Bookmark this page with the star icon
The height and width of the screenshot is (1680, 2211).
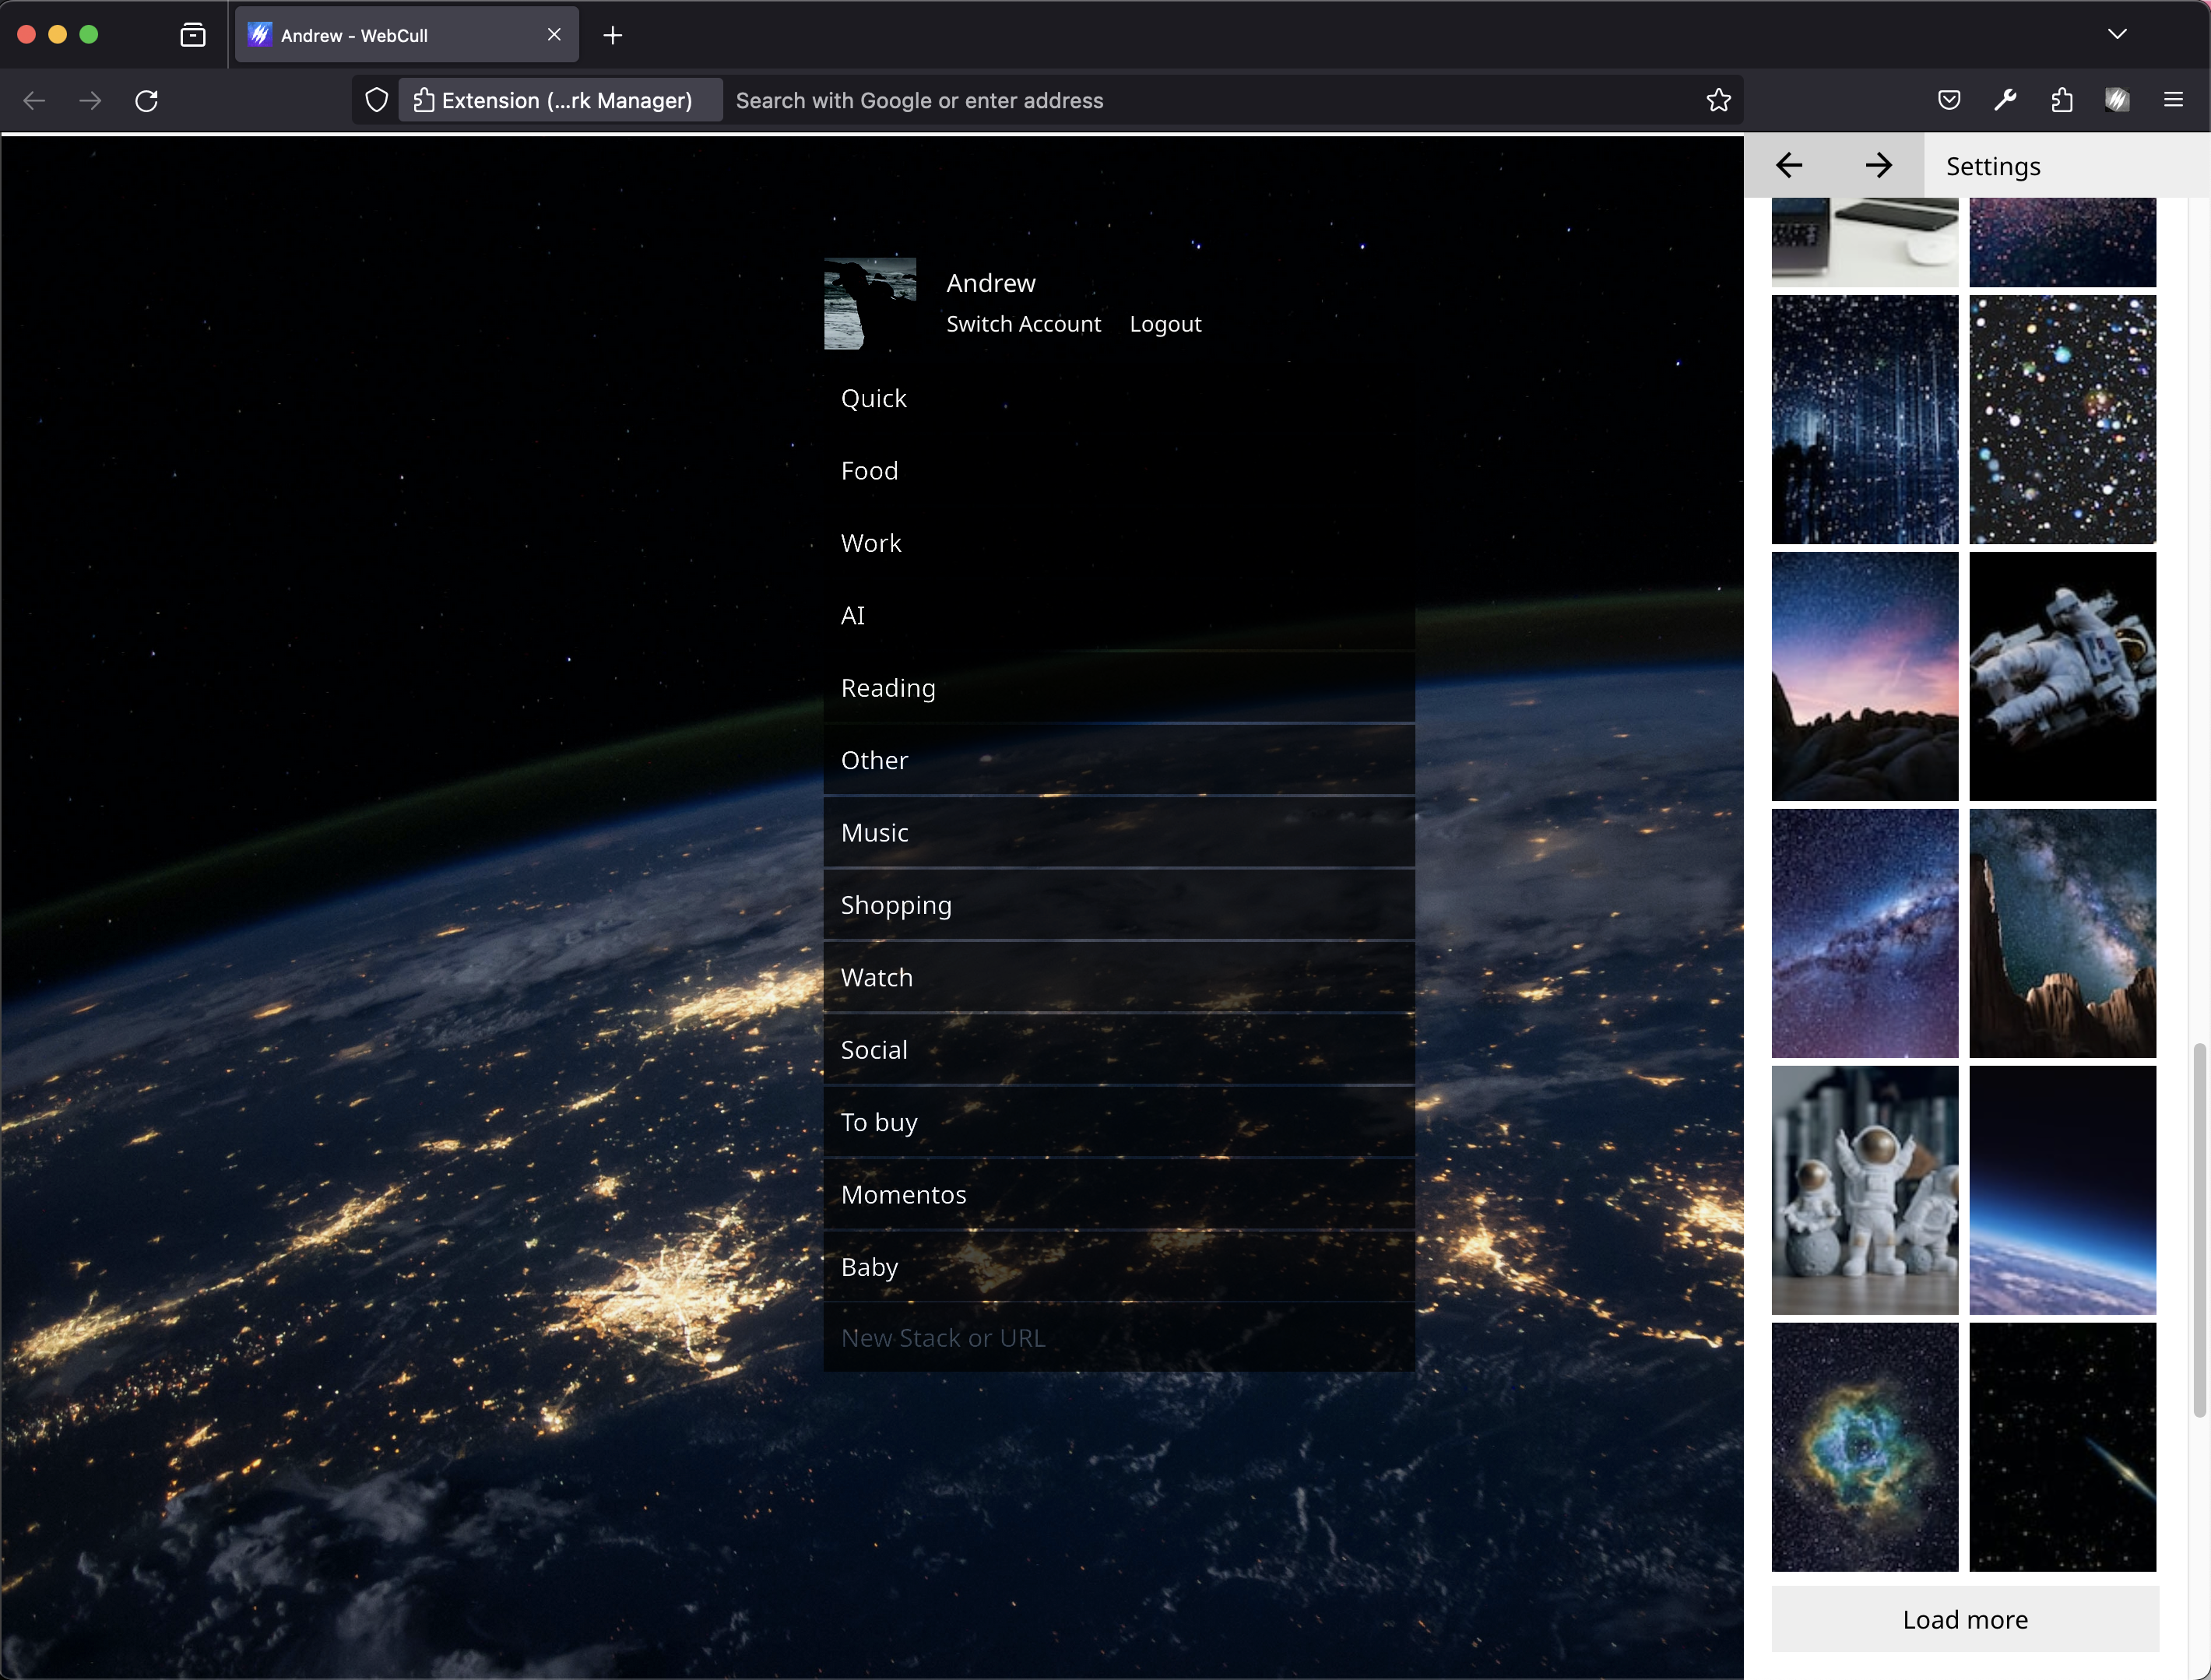click(x=1718, y=100)
